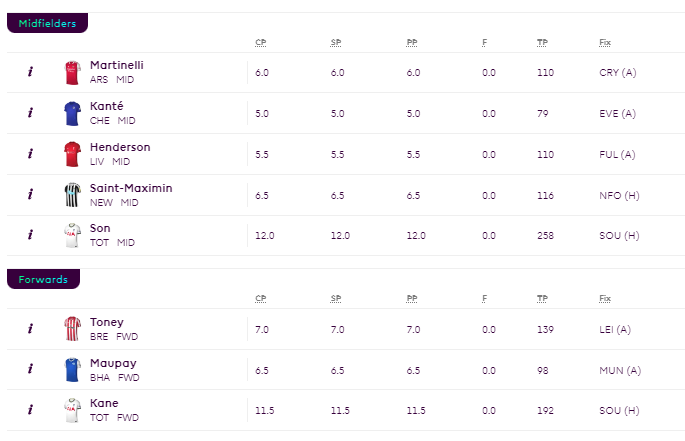Click the forwards Fix column header
This screenshot has width=685, height=441.
point(605,299)
